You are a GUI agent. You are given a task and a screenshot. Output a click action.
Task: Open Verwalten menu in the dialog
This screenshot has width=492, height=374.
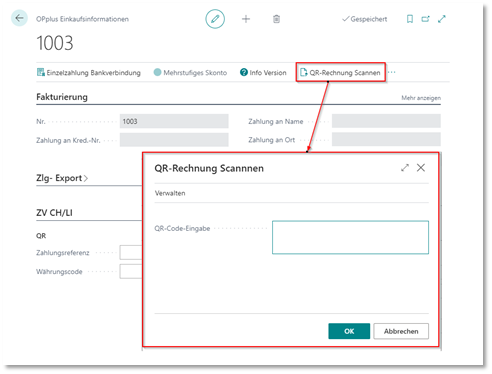(170, 193)
